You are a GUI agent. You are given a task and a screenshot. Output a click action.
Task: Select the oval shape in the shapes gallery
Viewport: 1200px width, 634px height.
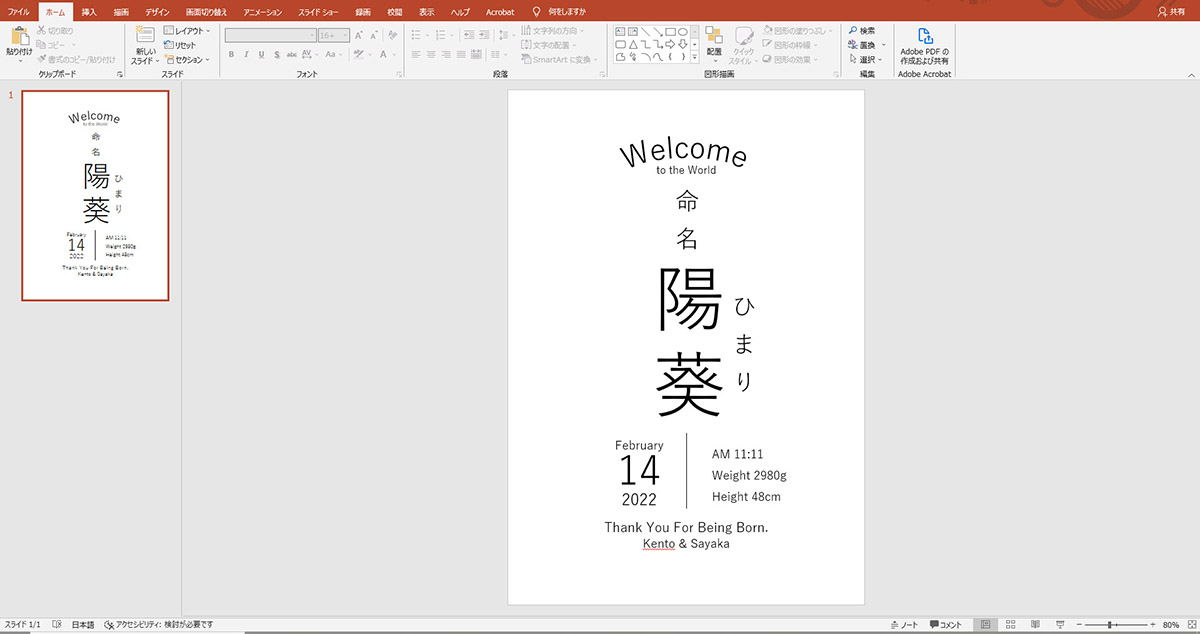[x=683, y=32]
